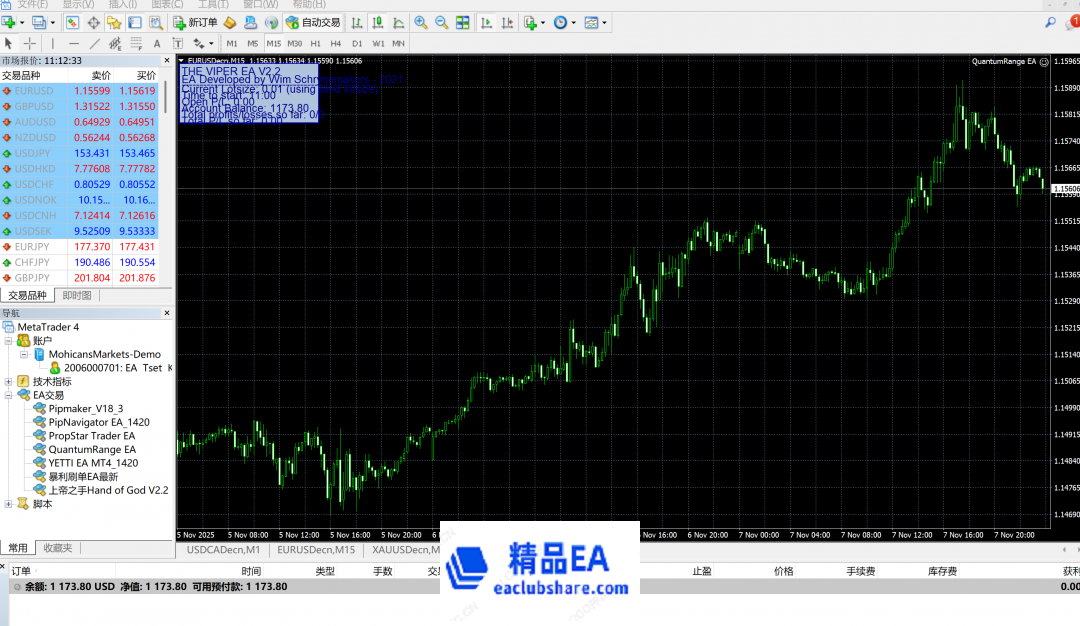Select the text label 'A' tool
The width and height of the screenshot is (1080, 626).
click(x=157, y=43)
